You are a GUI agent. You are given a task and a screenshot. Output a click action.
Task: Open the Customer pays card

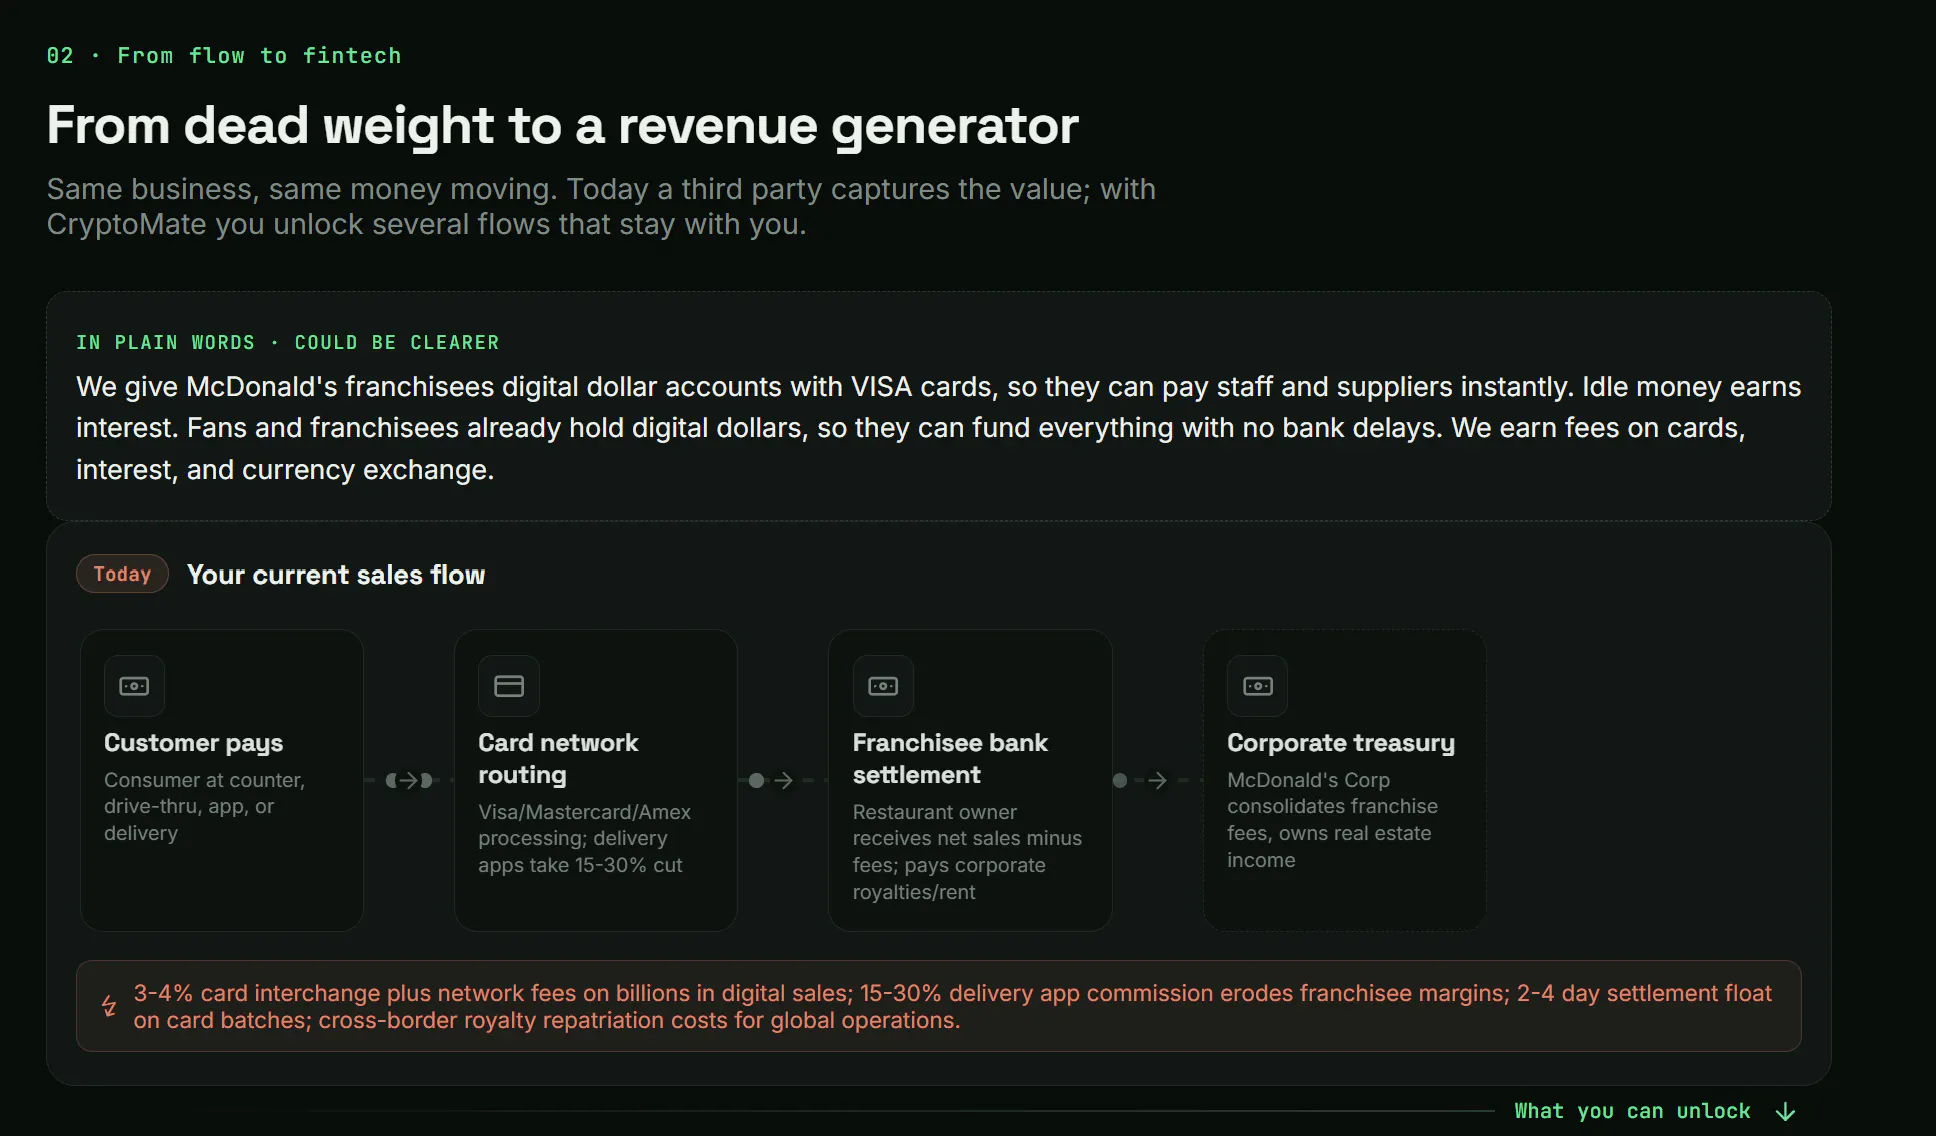click(x=222, y=780)
